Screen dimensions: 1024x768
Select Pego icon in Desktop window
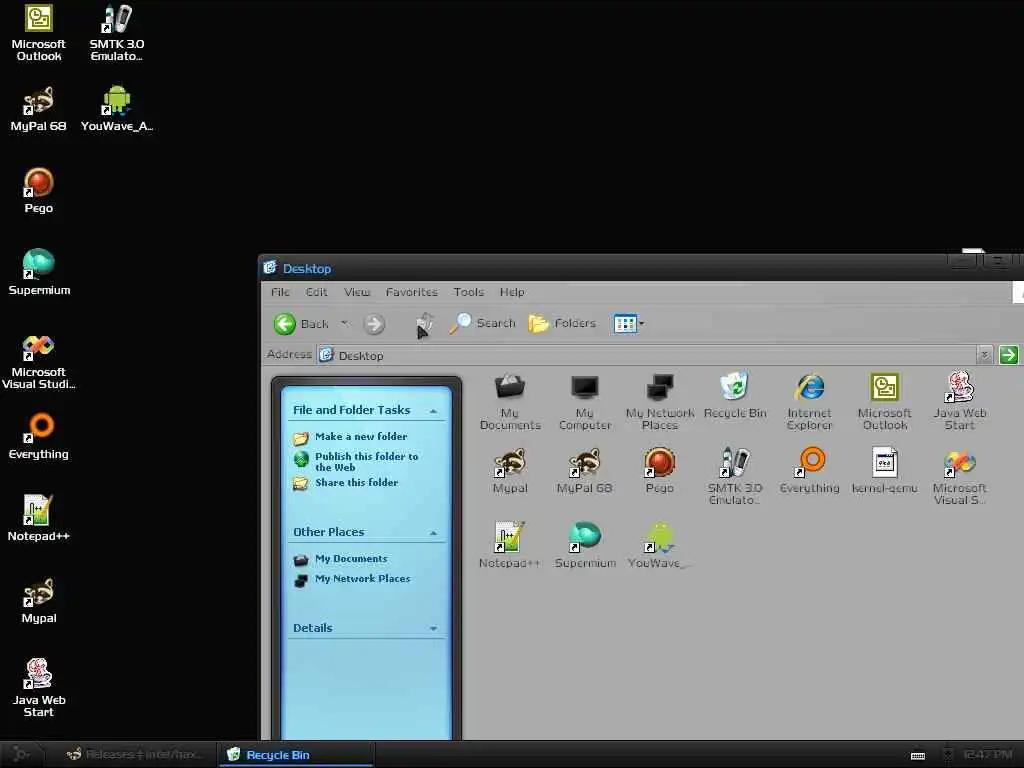tap(660, 471)
